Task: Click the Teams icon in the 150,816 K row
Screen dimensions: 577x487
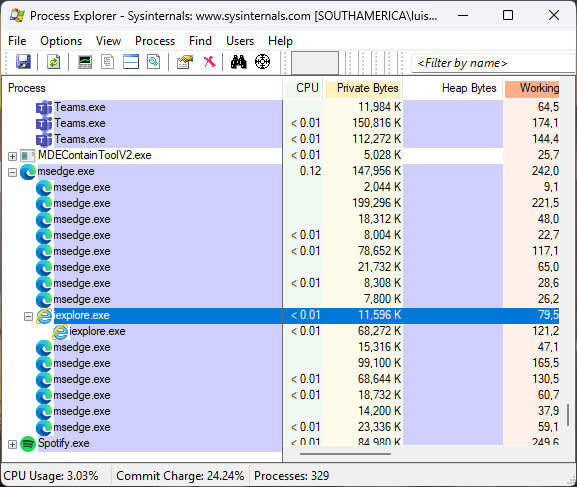Action: (x=44, y=124)
